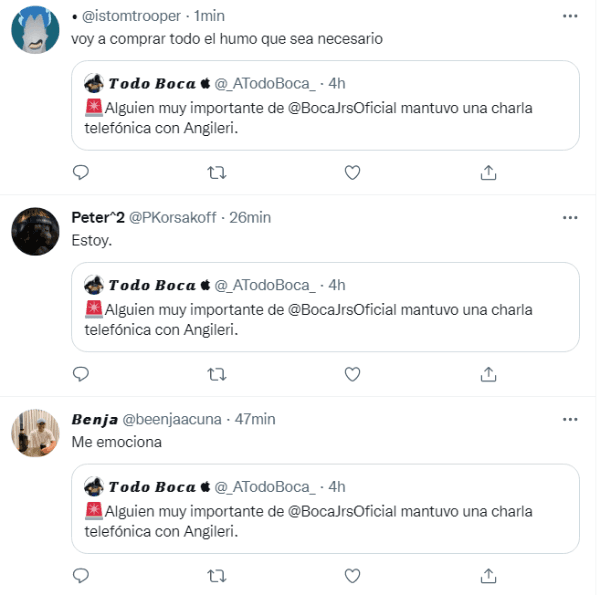
Task: Like the Peter^2 'Estoy.' tweet
Action: [x=352, y=374]
